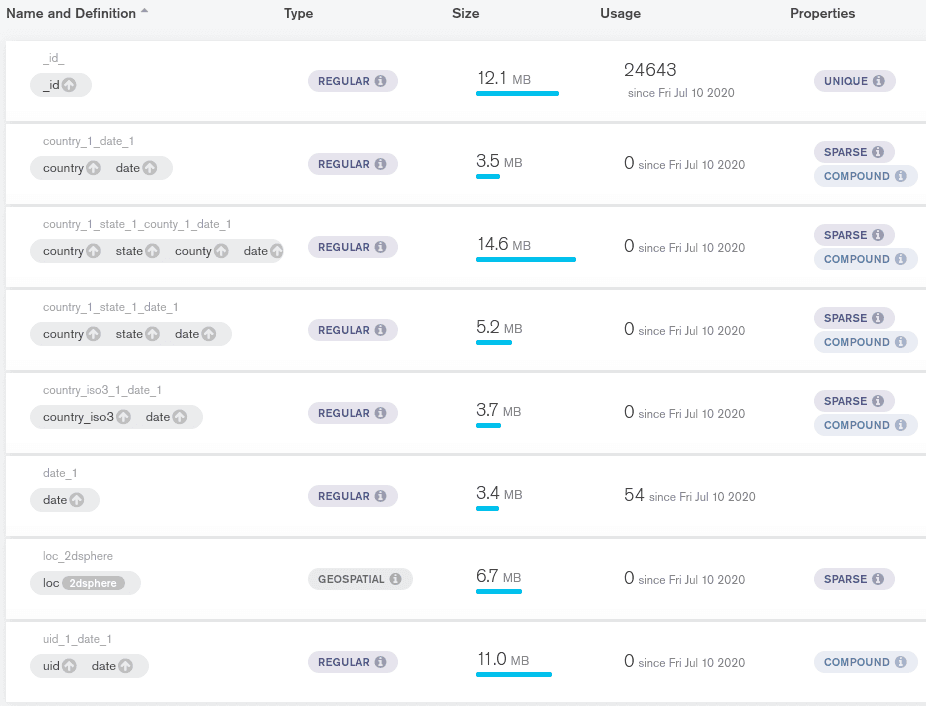The height and width of the screenshot is (706, 926).
Task: Select the country_1_state_1_county_1_date_1 index name
Action: (x=137, y=224)
